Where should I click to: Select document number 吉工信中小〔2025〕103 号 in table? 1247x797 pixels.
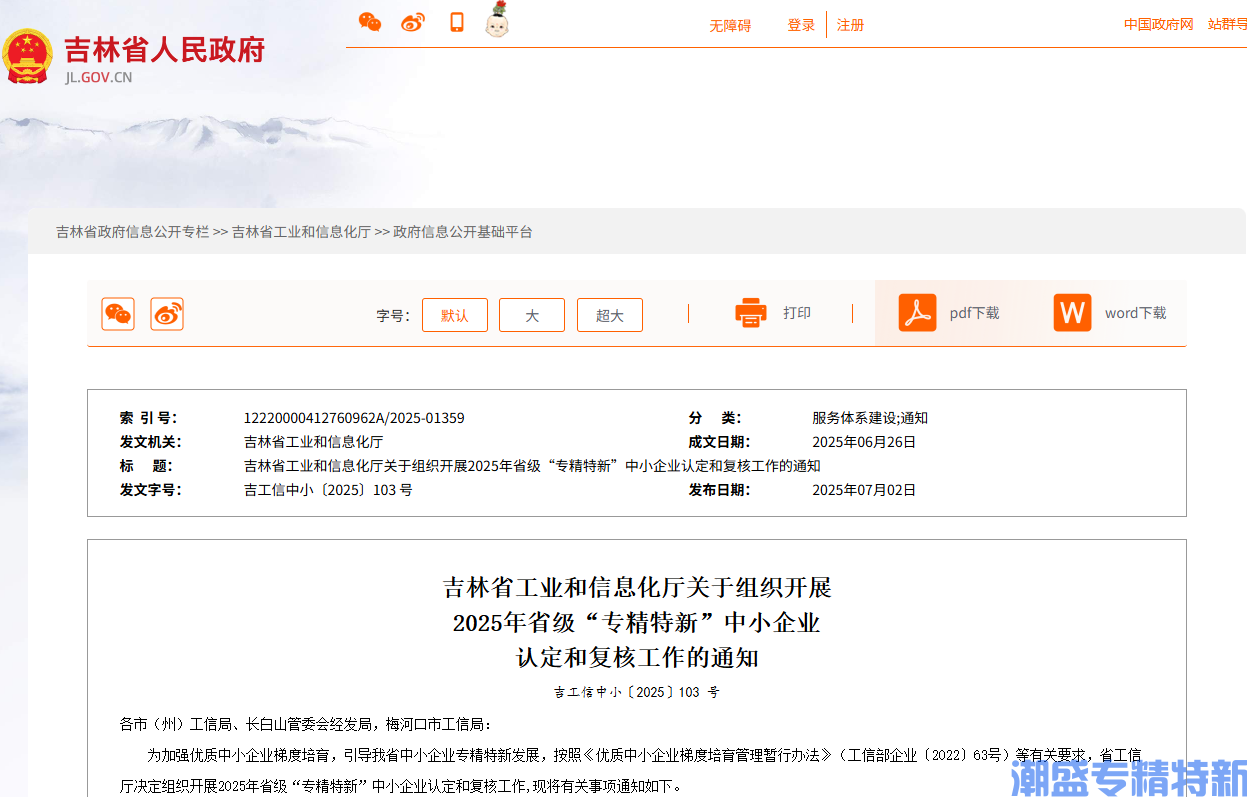tap(328, 490)
